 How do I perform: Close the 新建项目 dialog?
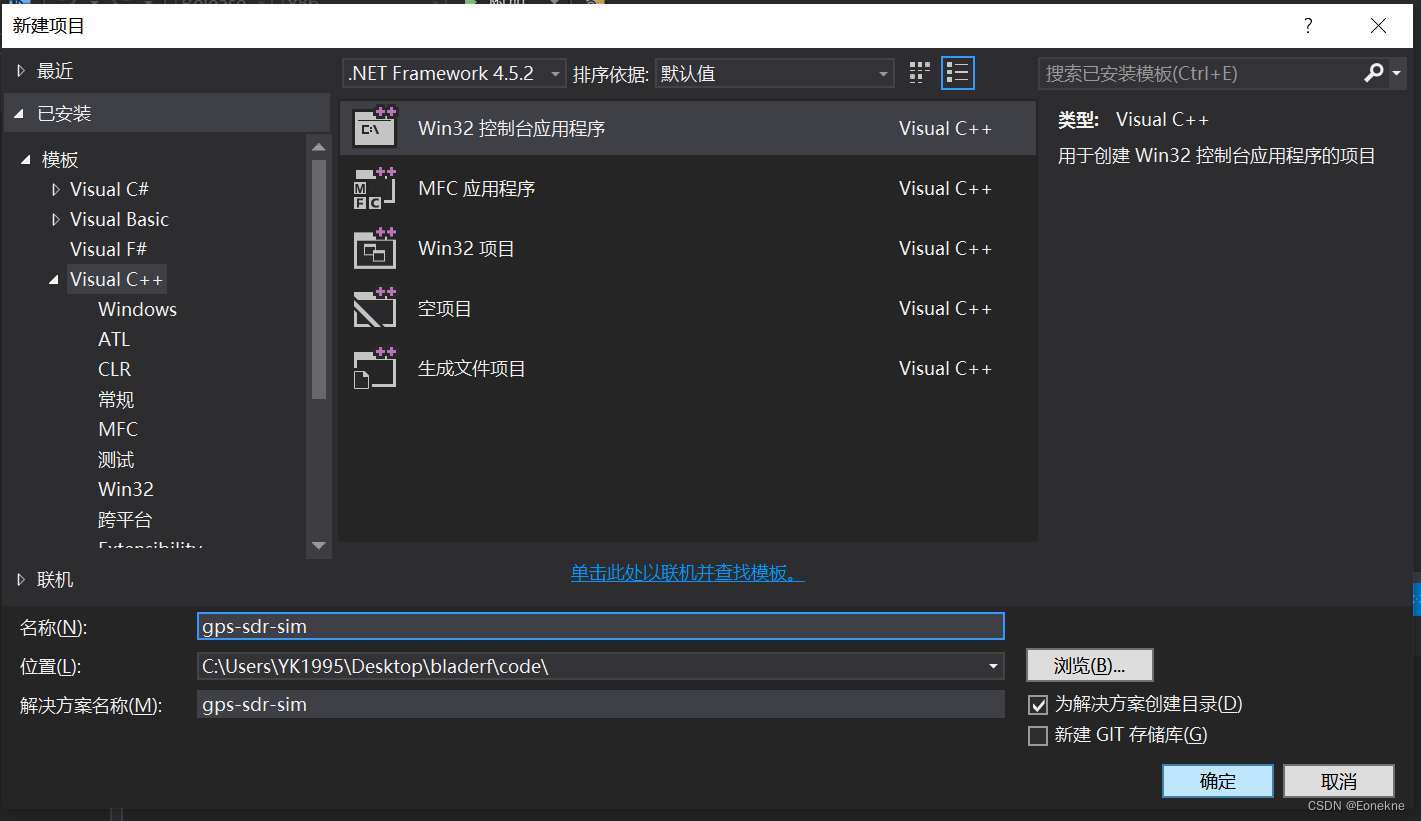coord(1378,27)
